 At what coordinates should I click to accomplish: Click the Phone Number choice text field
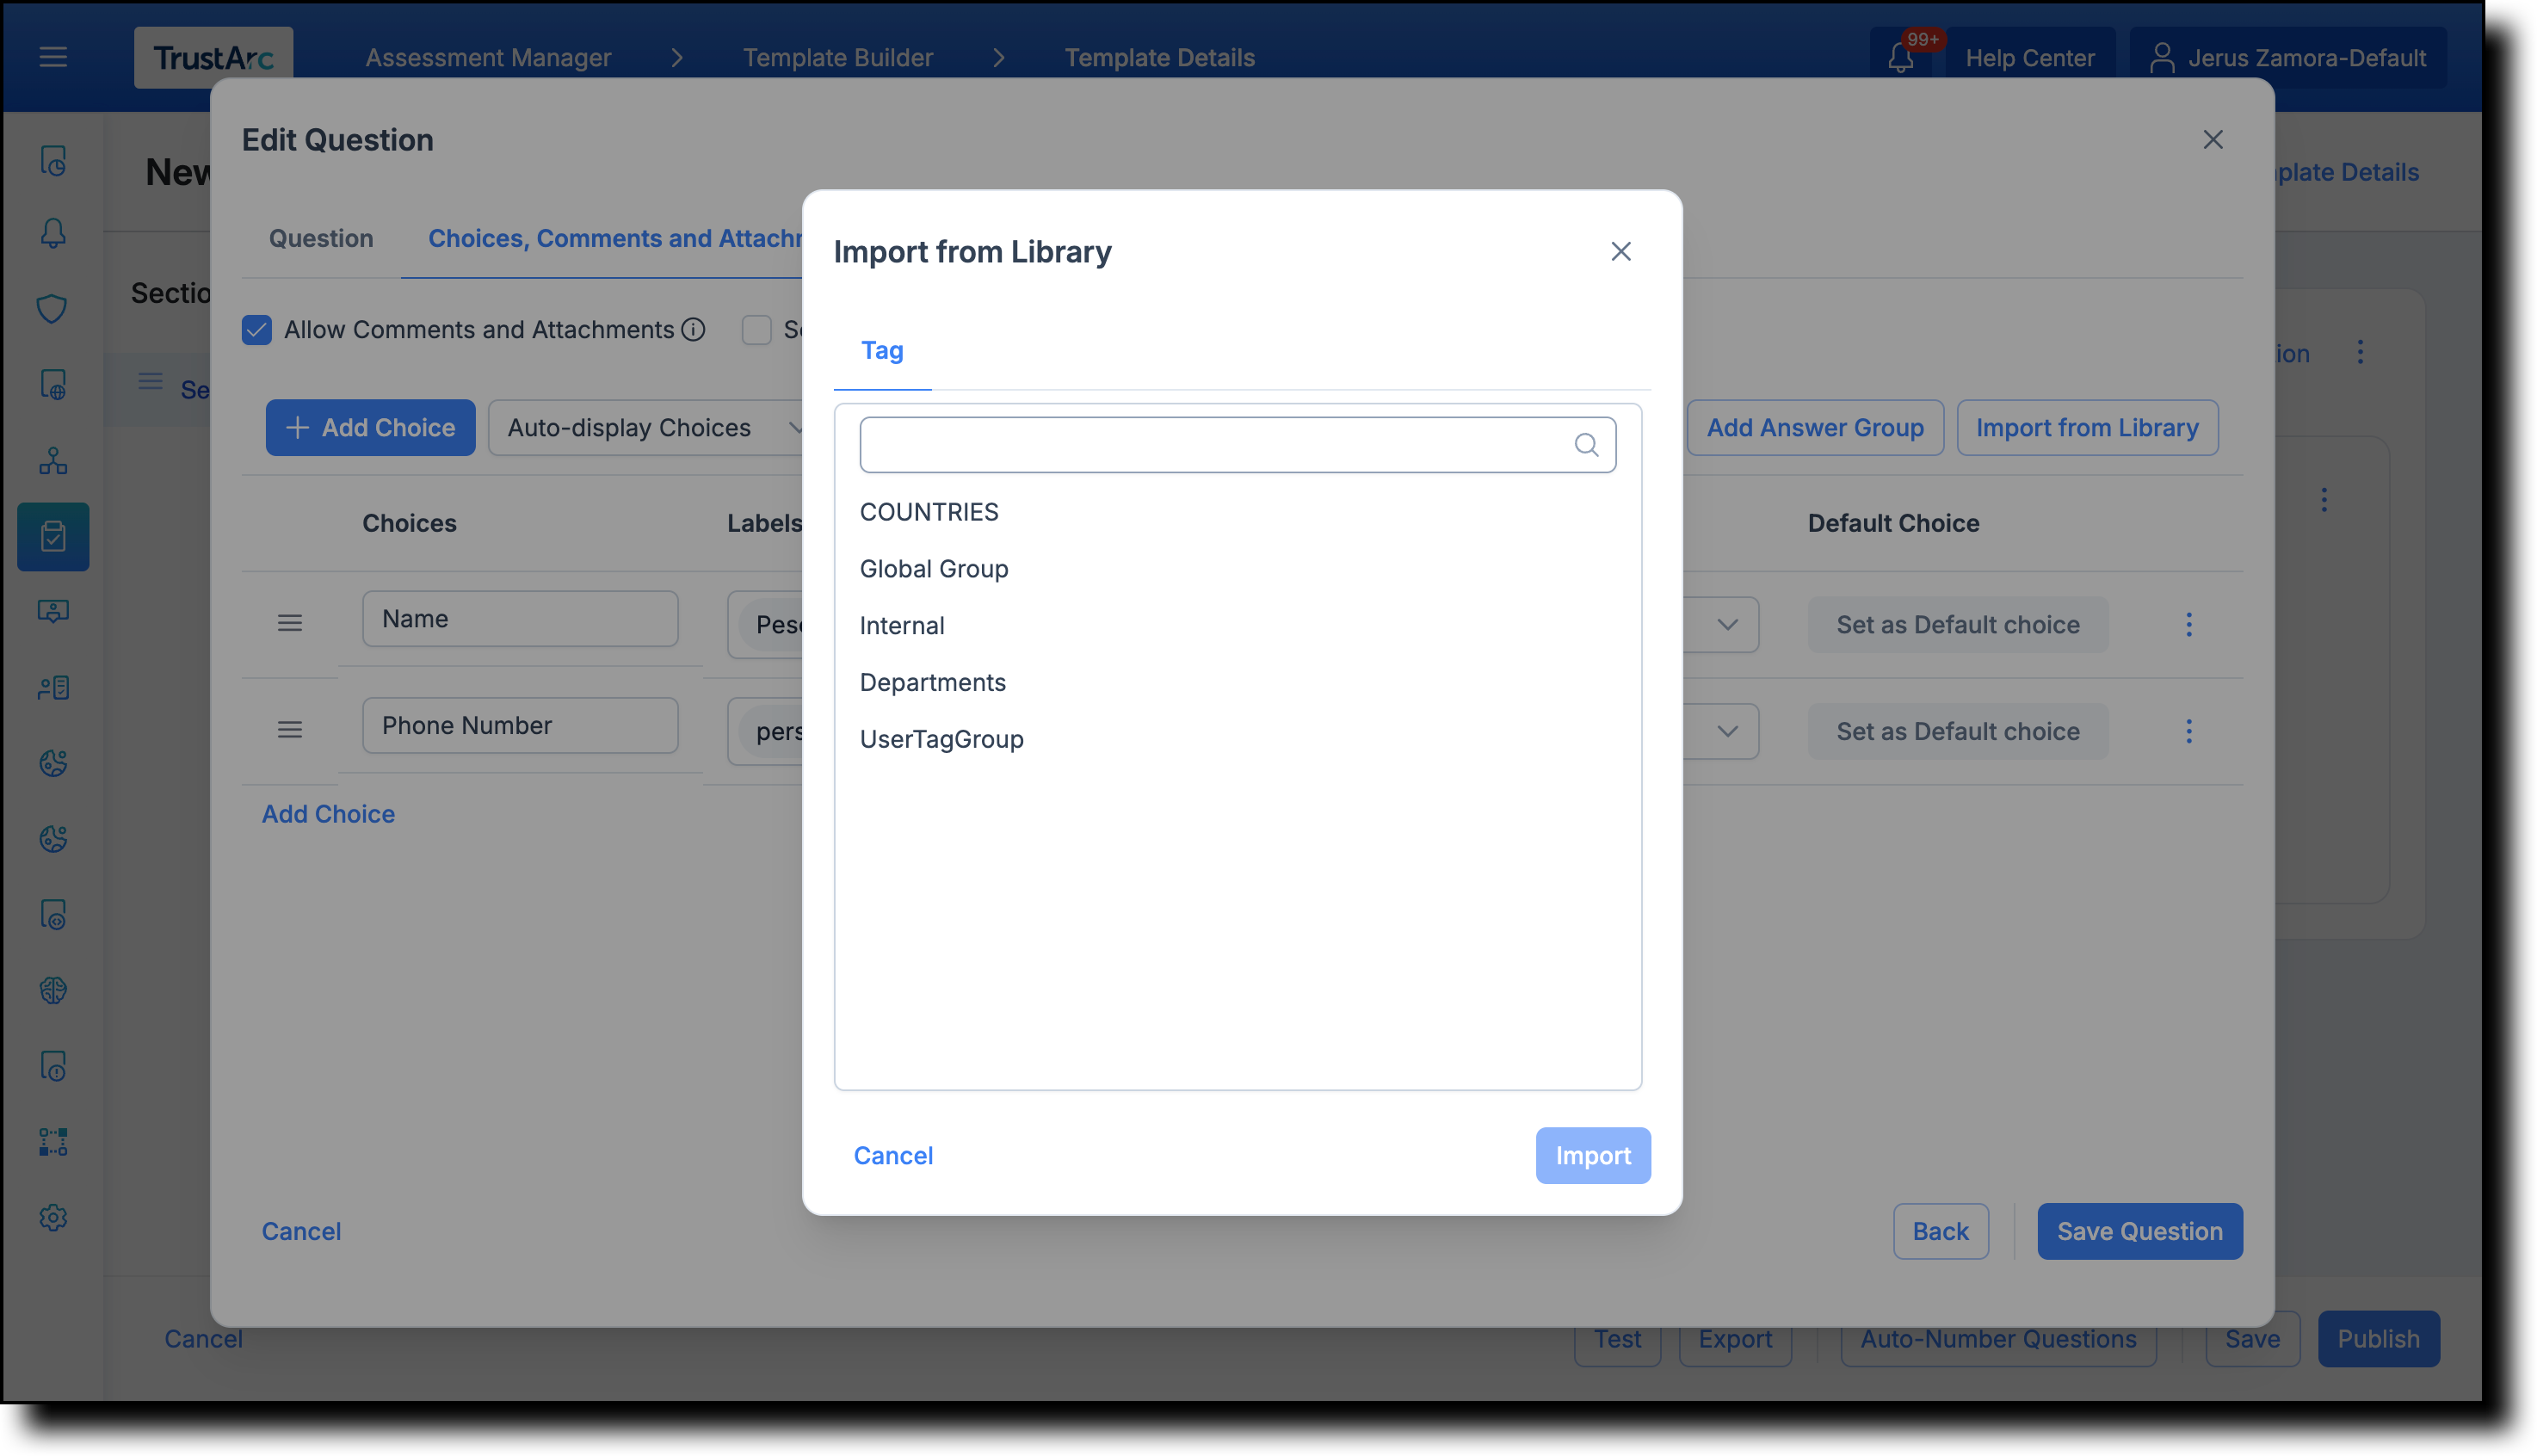tap(520, 725)
